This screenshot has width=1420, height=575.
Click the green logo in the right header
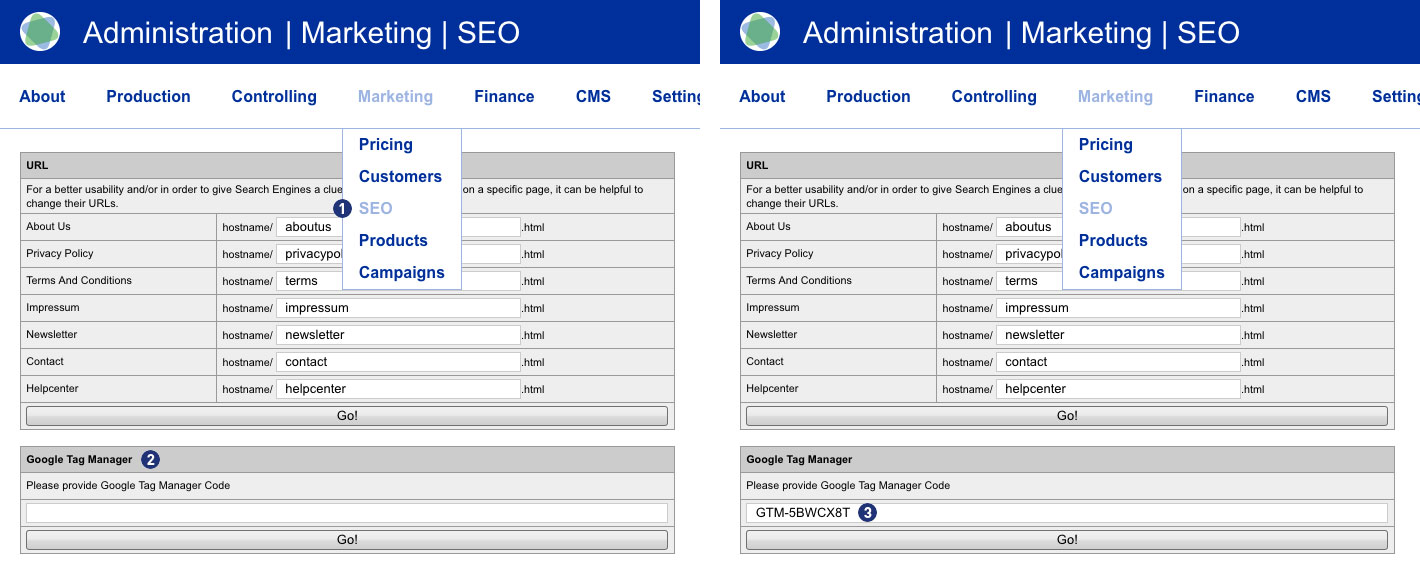coord(760,32)
